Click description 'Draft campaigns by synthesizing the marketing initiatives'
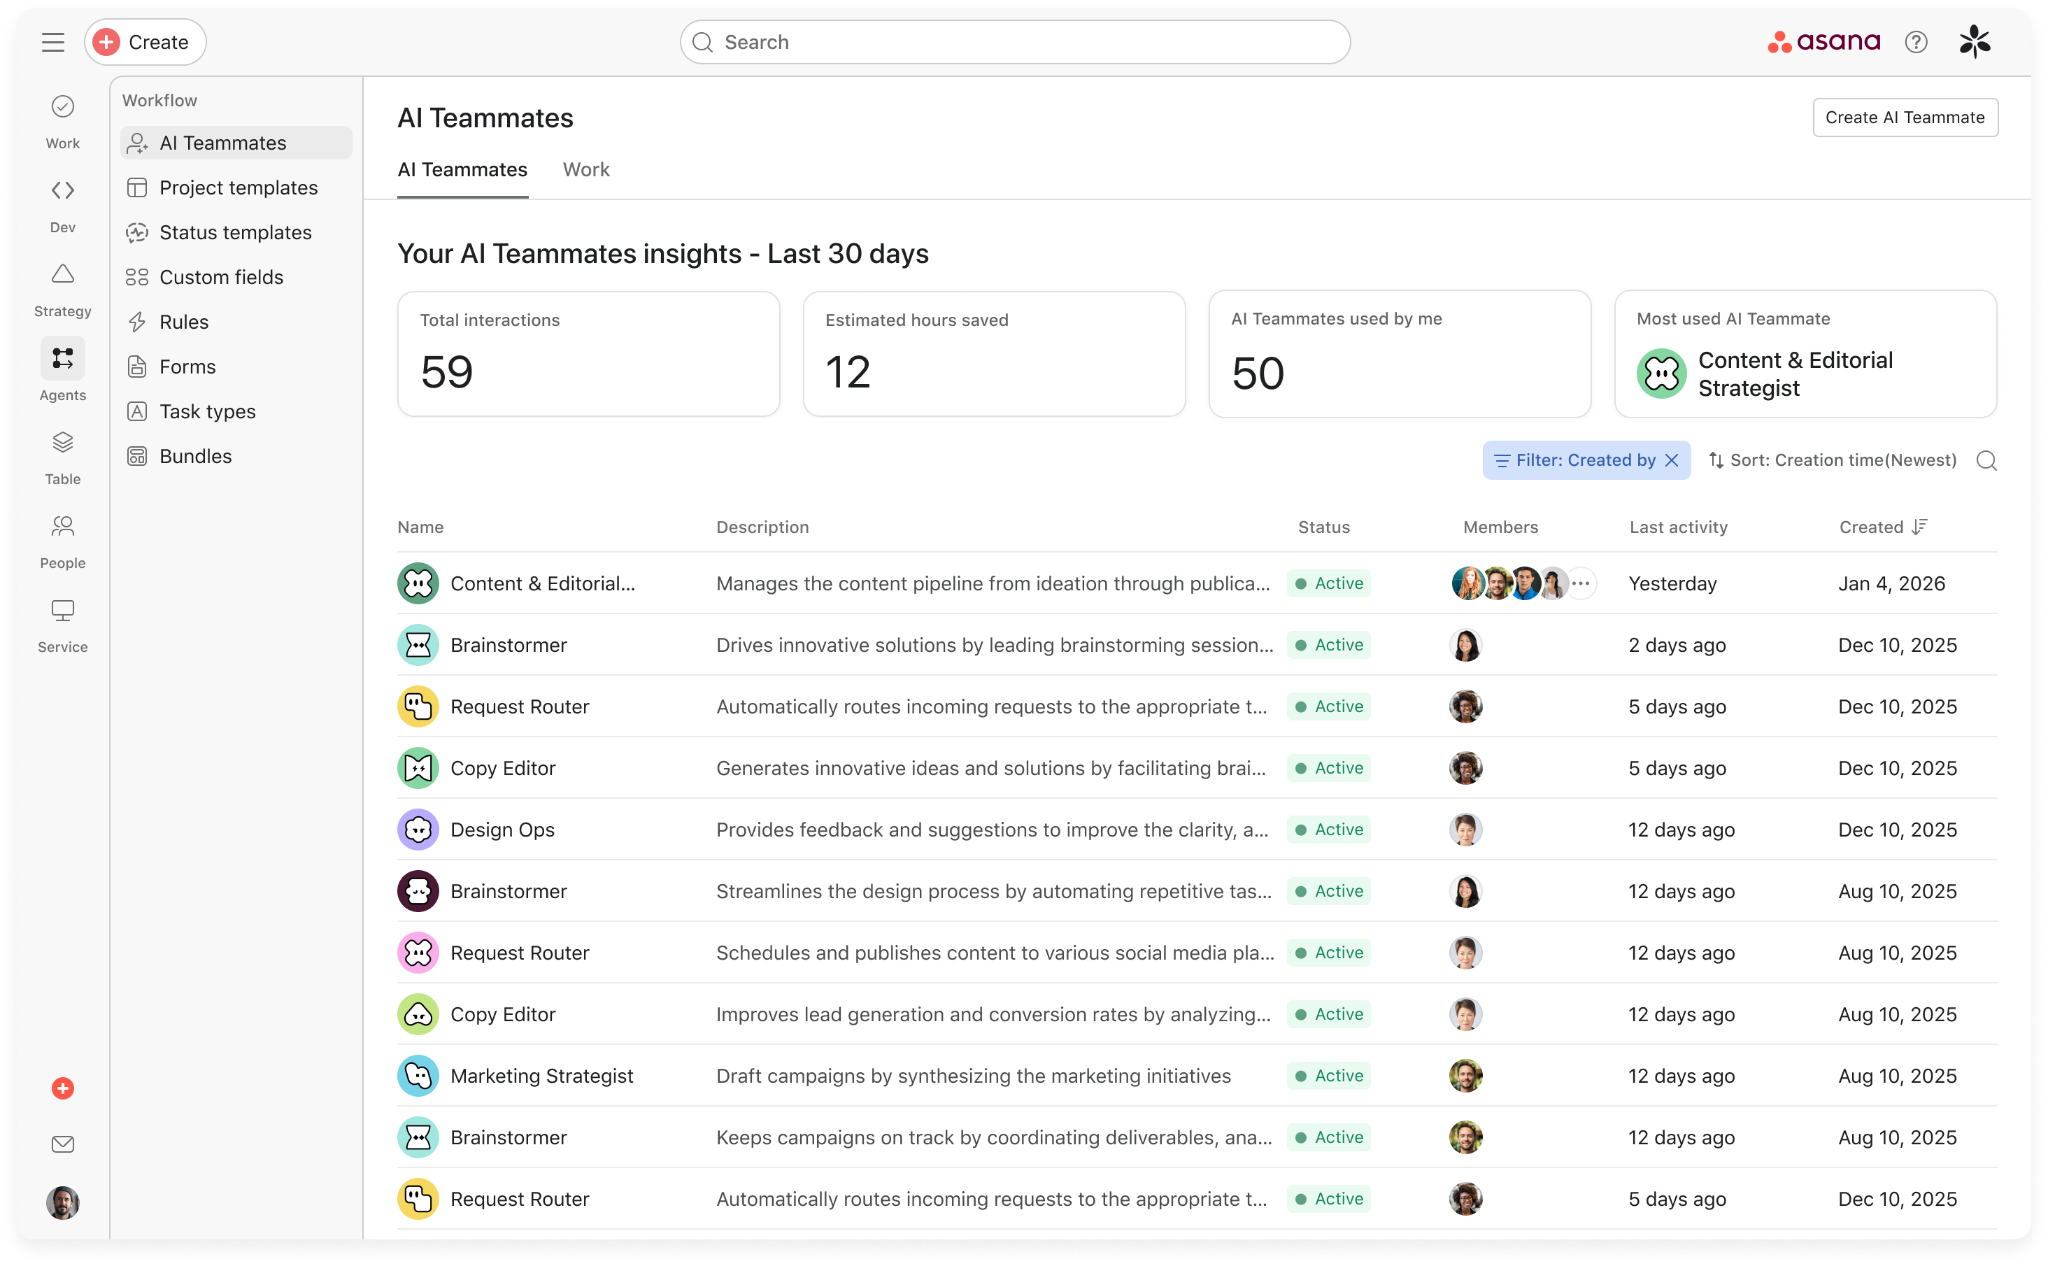The height and width of the screenshot is (1265, 2048). (x=973, y=1076)
